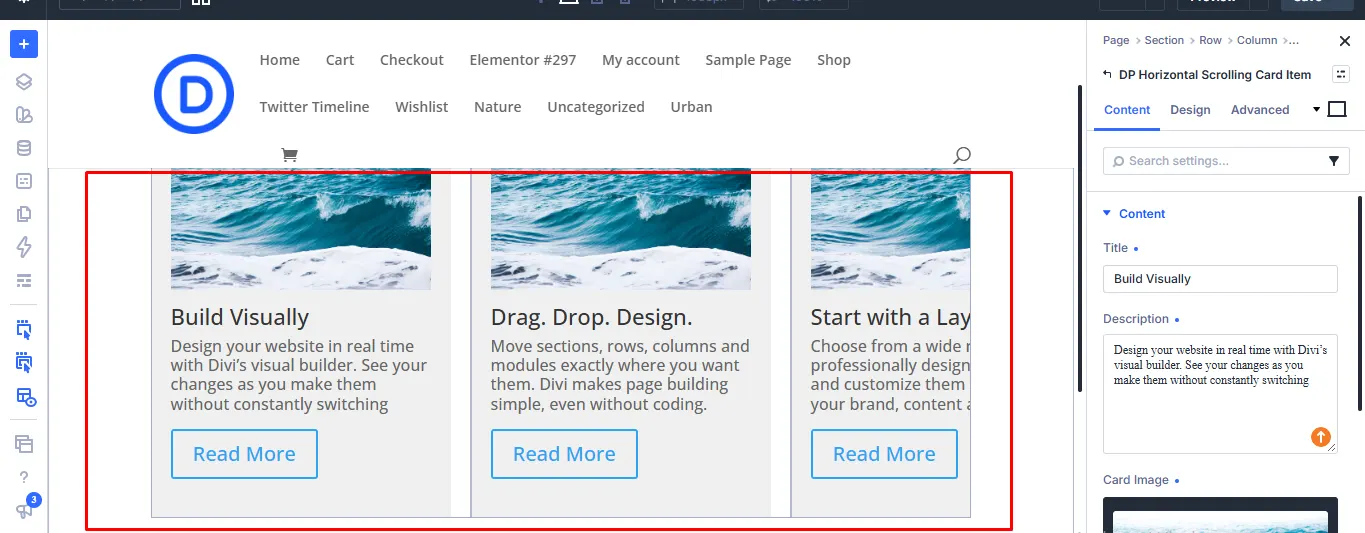Switch to the Advanced tab
This screenshot has width=1365, height=533.
(x=1260, y=110)
